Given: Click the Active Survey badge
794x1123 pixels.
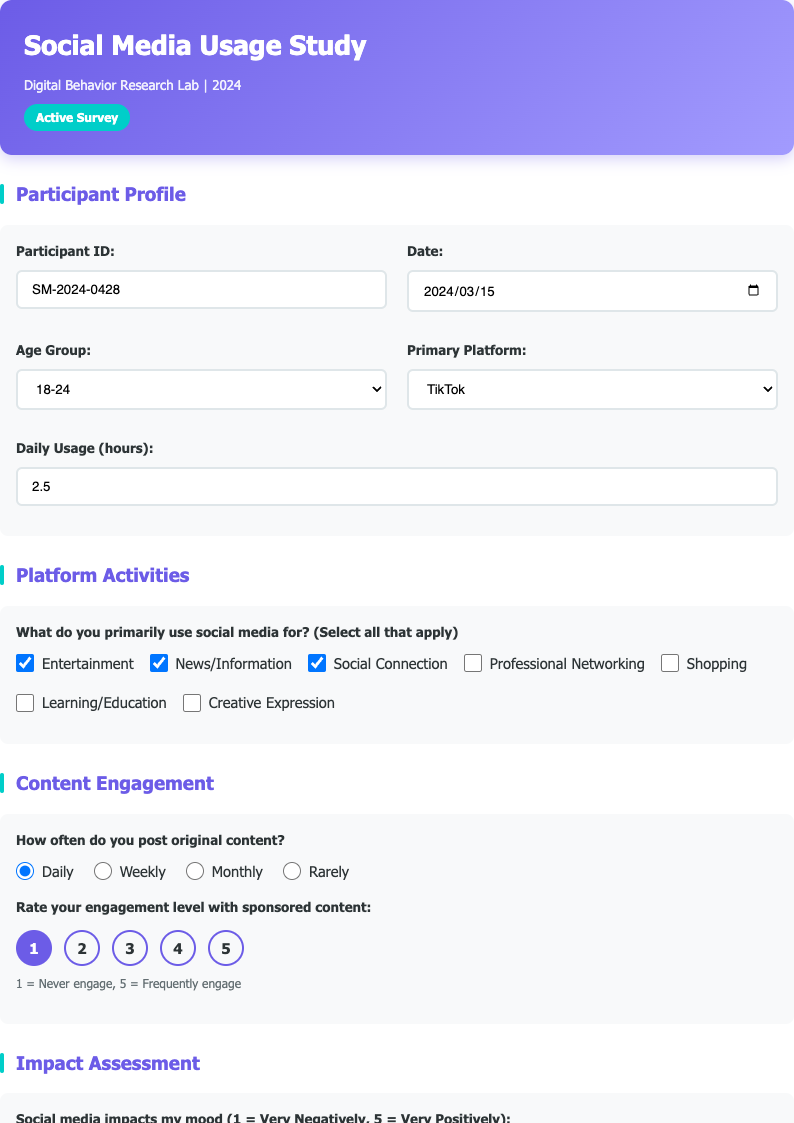Looking at the screenshot, I should point(77,117).
